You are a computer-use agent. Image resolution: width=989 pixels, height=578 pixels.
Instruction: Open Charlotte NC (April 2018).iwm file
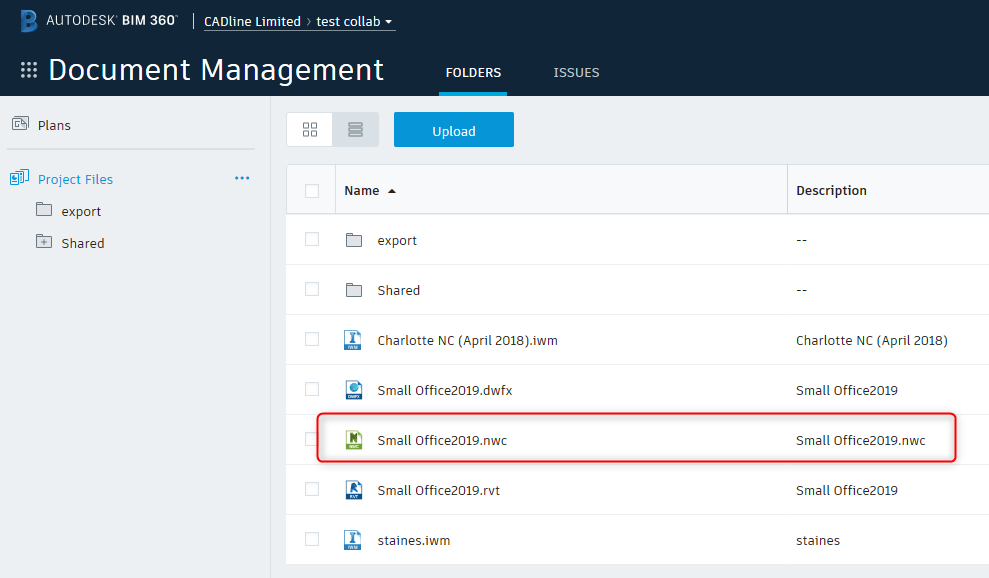pyautogui.click(x=467, y=341)
